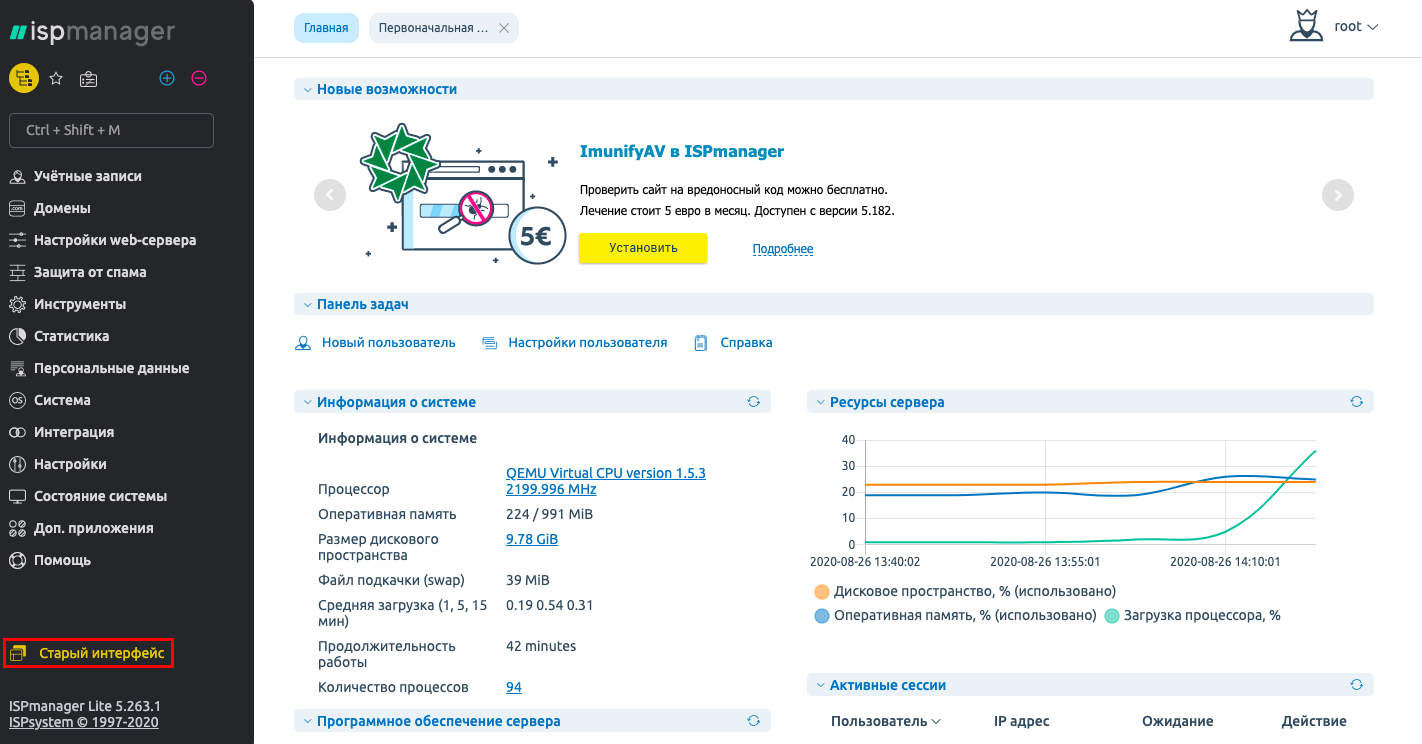Close the Первоначальная tab
1422x744 pixels.
tap(504, 28)
